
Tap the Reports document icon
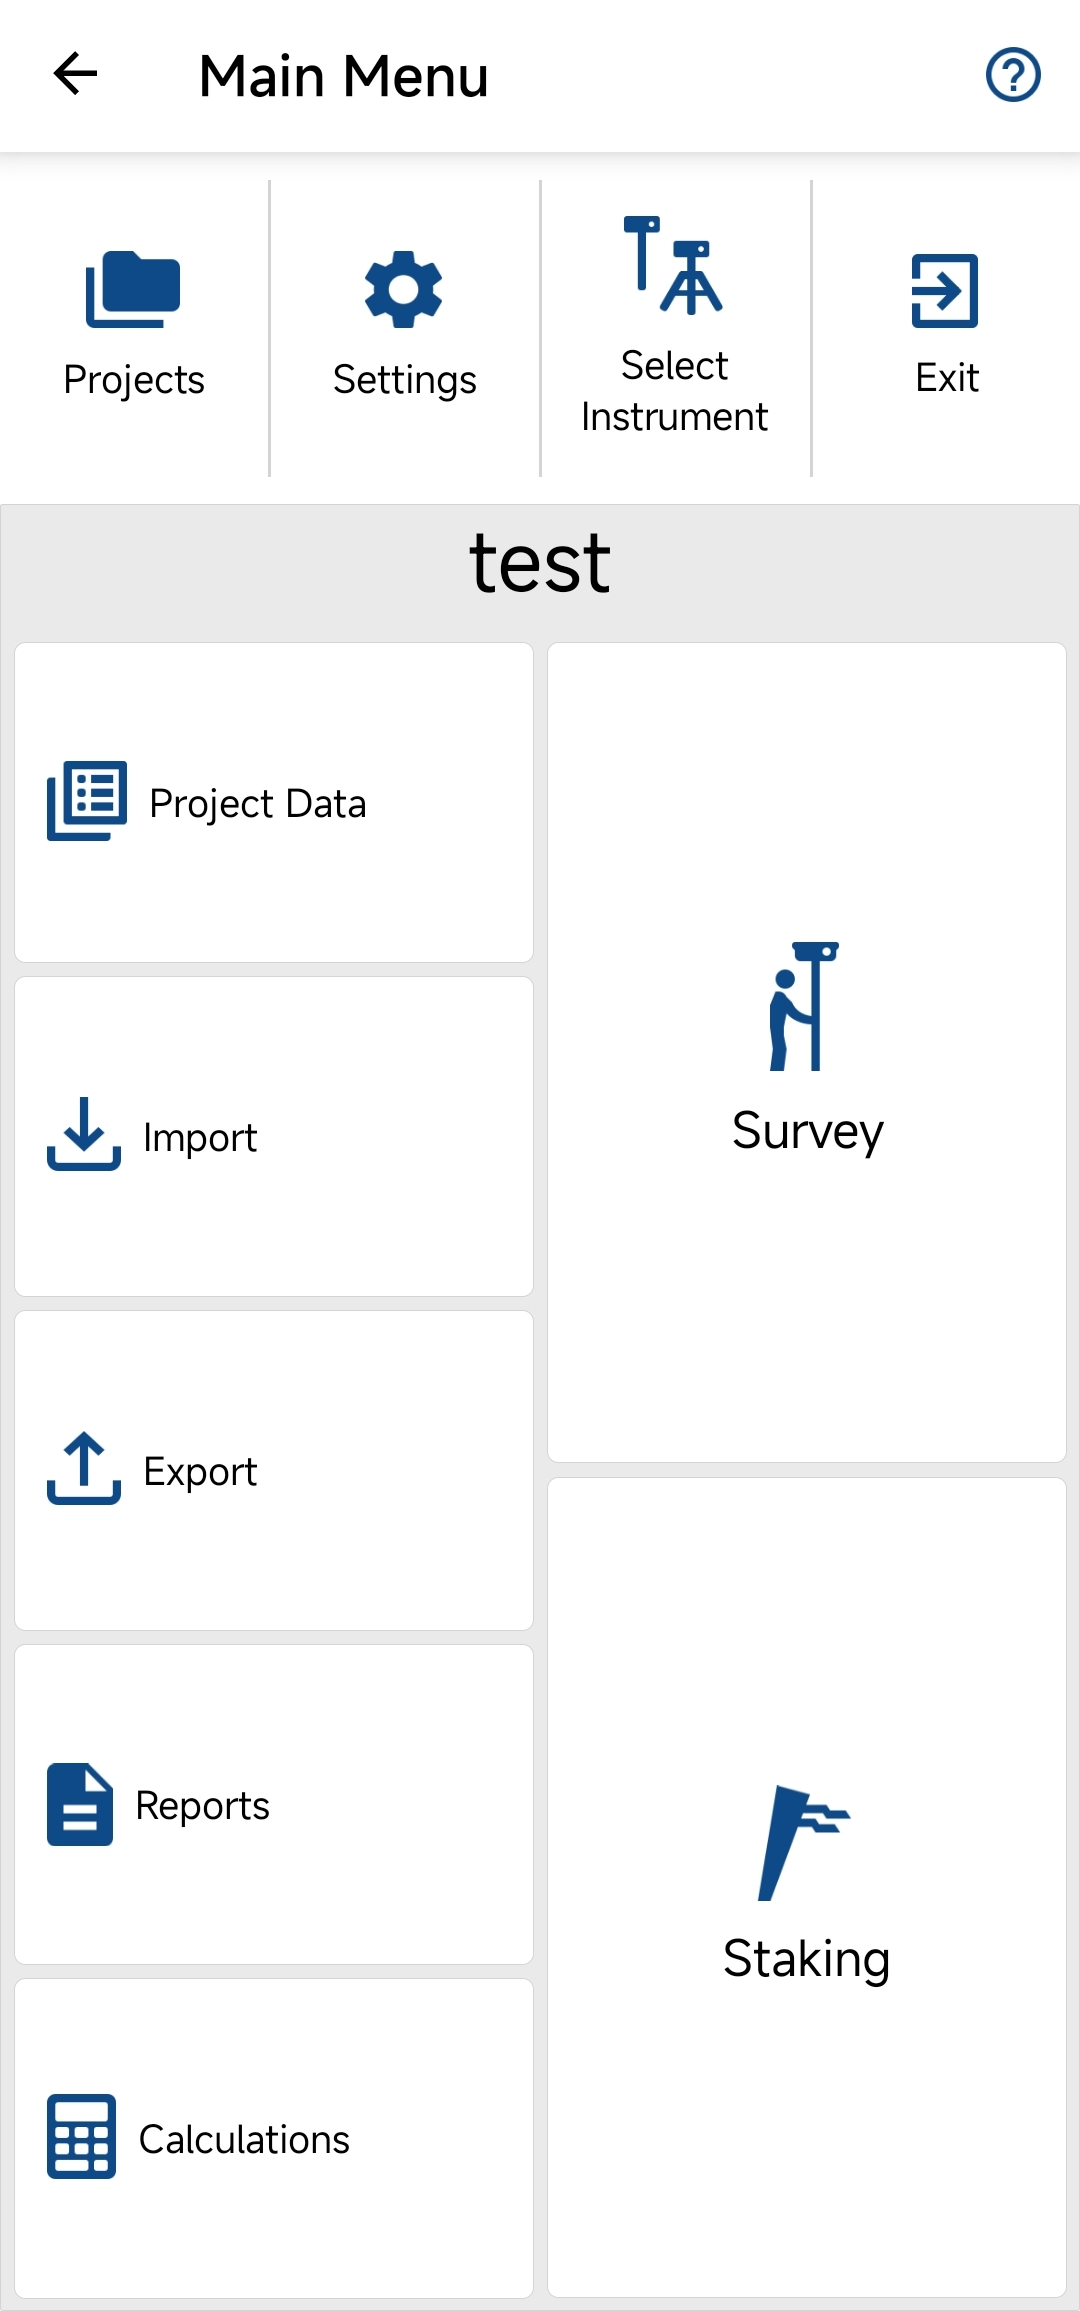tap(80, 1804)
